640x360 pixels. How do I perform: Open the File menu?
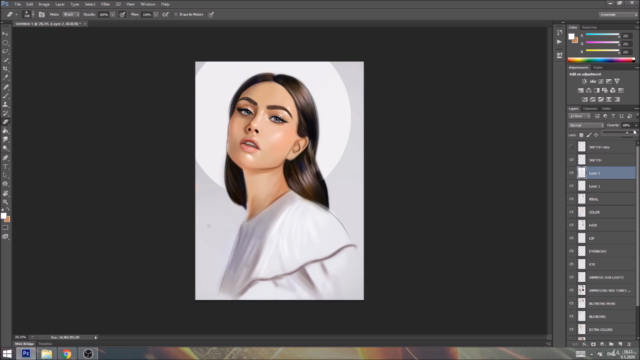[x=18, y=4]
